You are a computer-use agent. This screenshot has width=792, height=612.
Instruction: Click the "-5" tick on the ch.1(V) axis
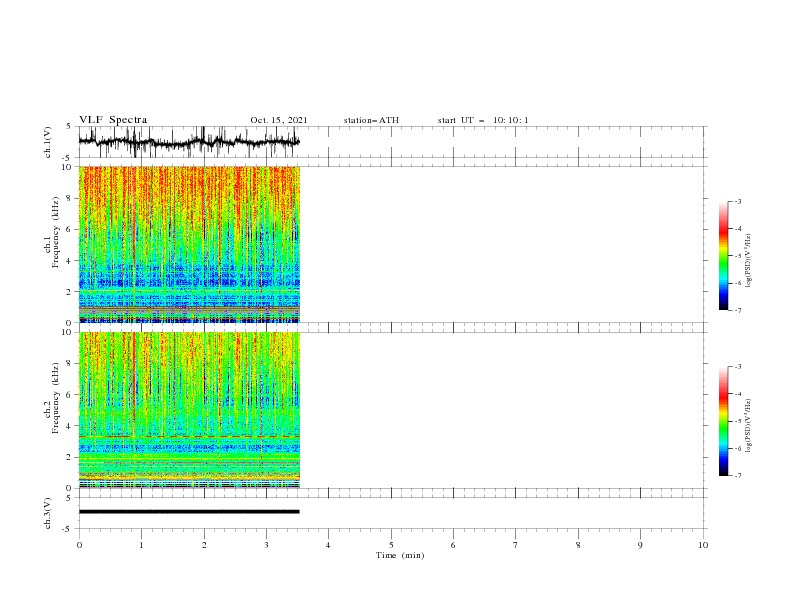click(x=68, y=158)
